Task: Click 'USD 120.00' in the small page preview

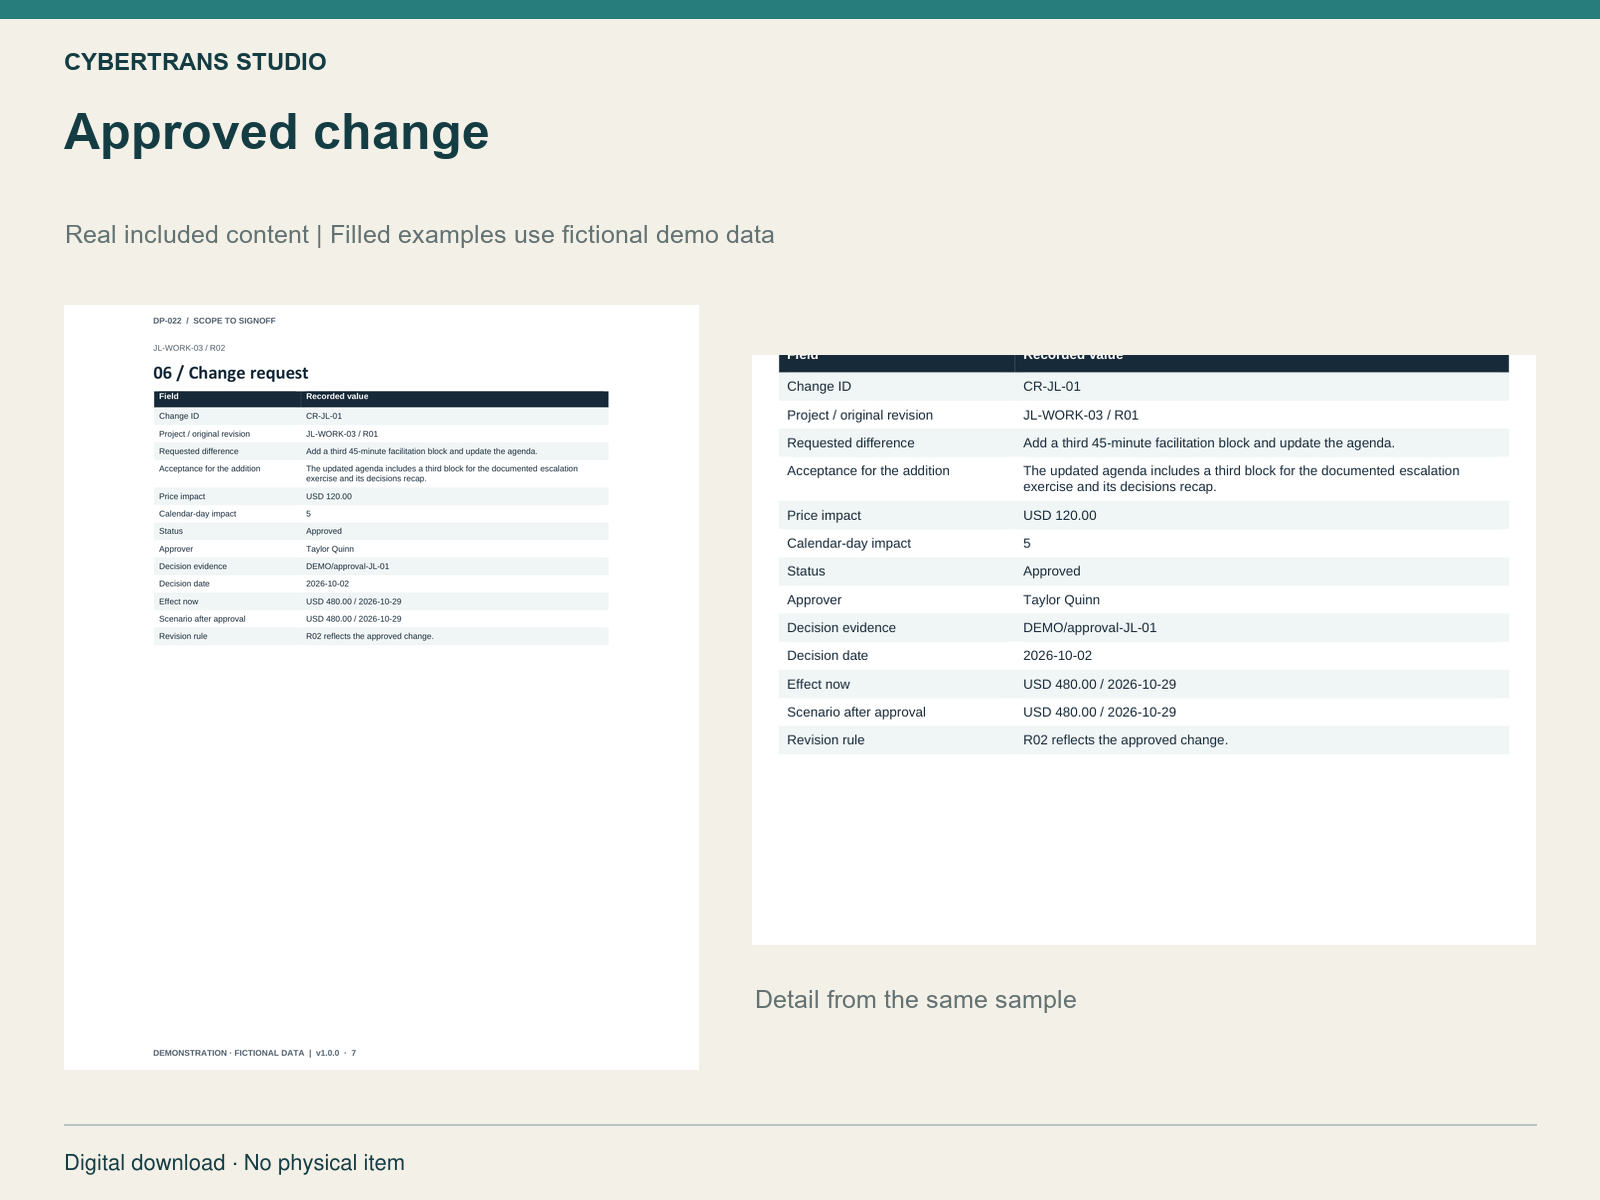Action: tap(329, 497)
